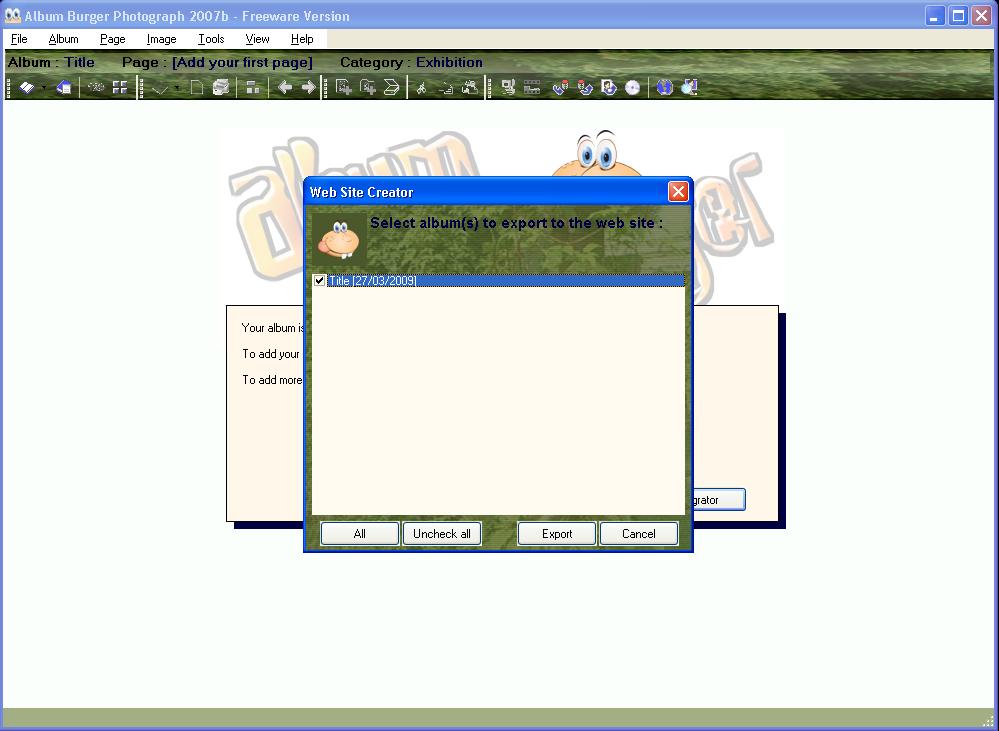The image size is (999, 731).
Task: Click the checkmark toolbar icon
Action: 160,87
